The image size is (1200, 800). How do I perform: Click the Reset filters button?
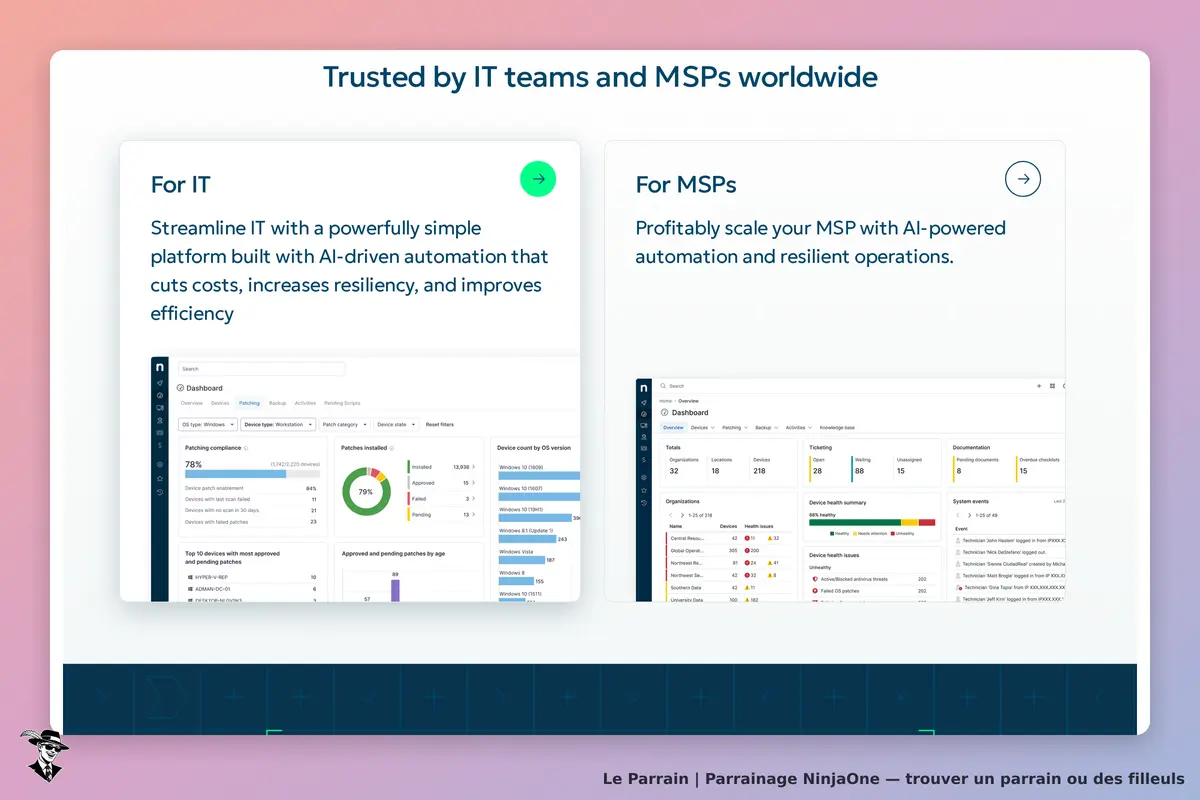pos(439,424)
